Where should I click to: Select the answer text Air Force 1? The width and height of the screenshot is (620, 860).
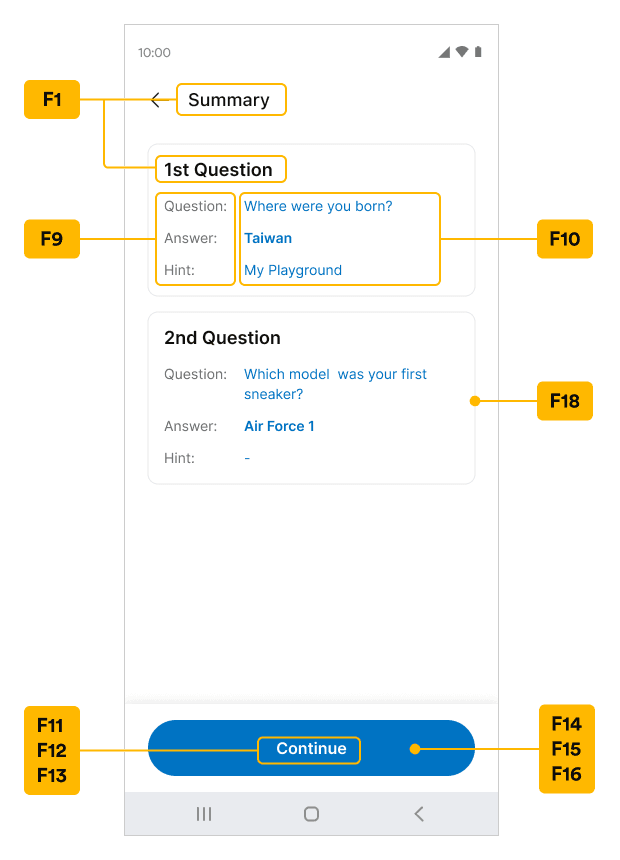tap(279, 426)
